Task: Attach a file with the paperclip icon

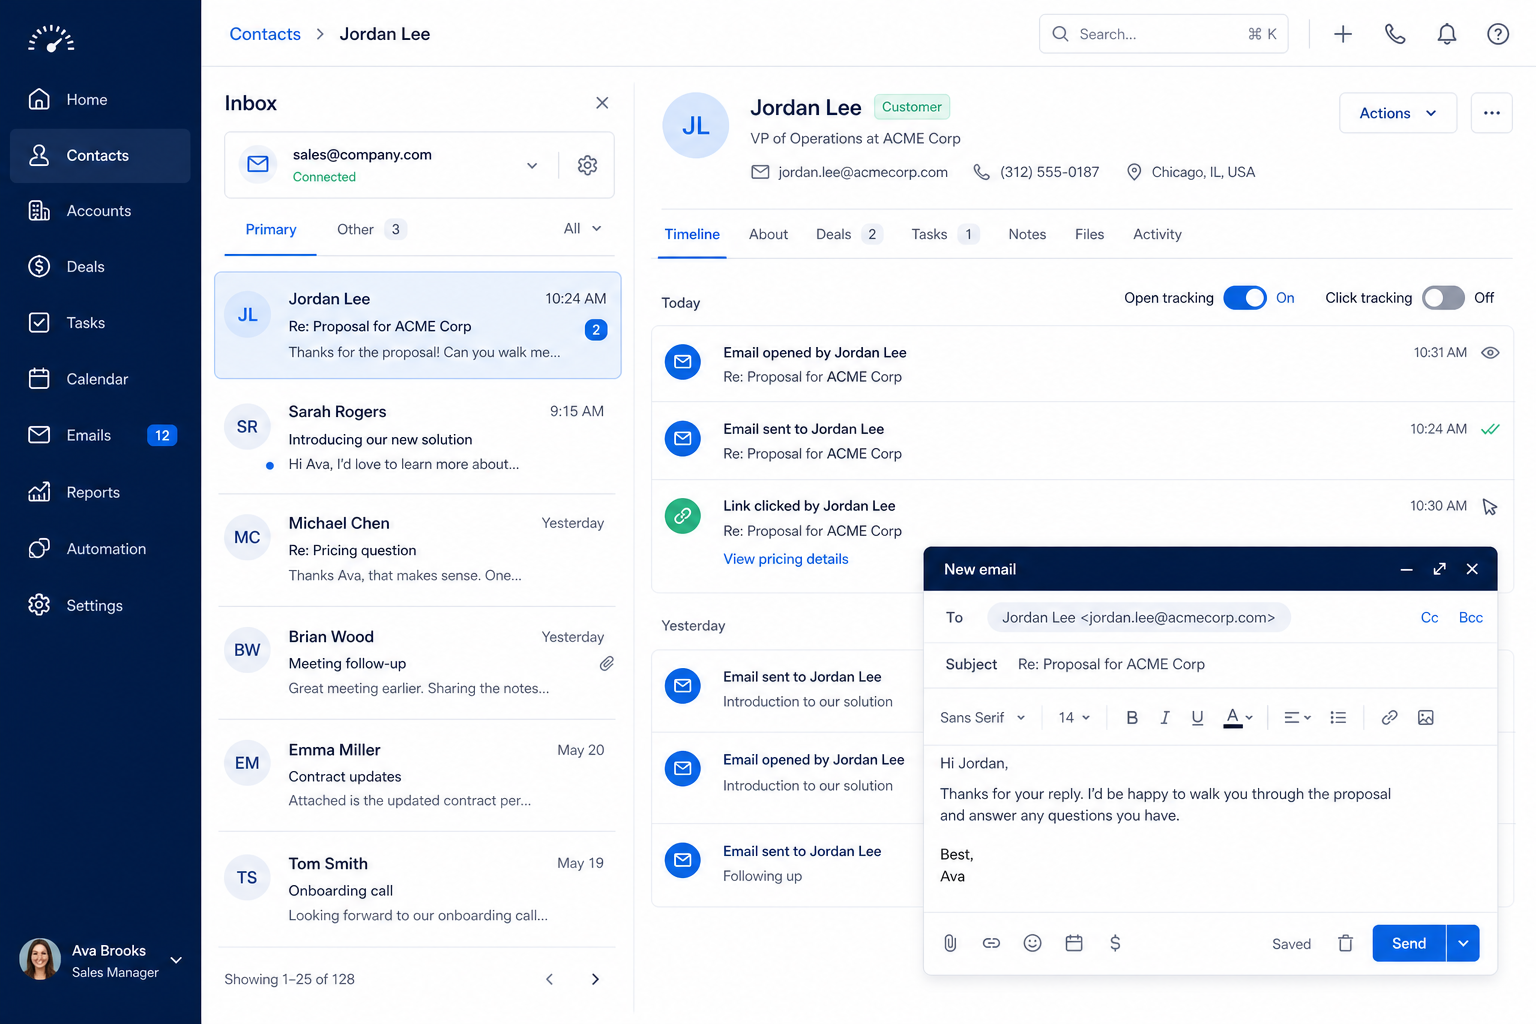Action: [x=950, y=943]
